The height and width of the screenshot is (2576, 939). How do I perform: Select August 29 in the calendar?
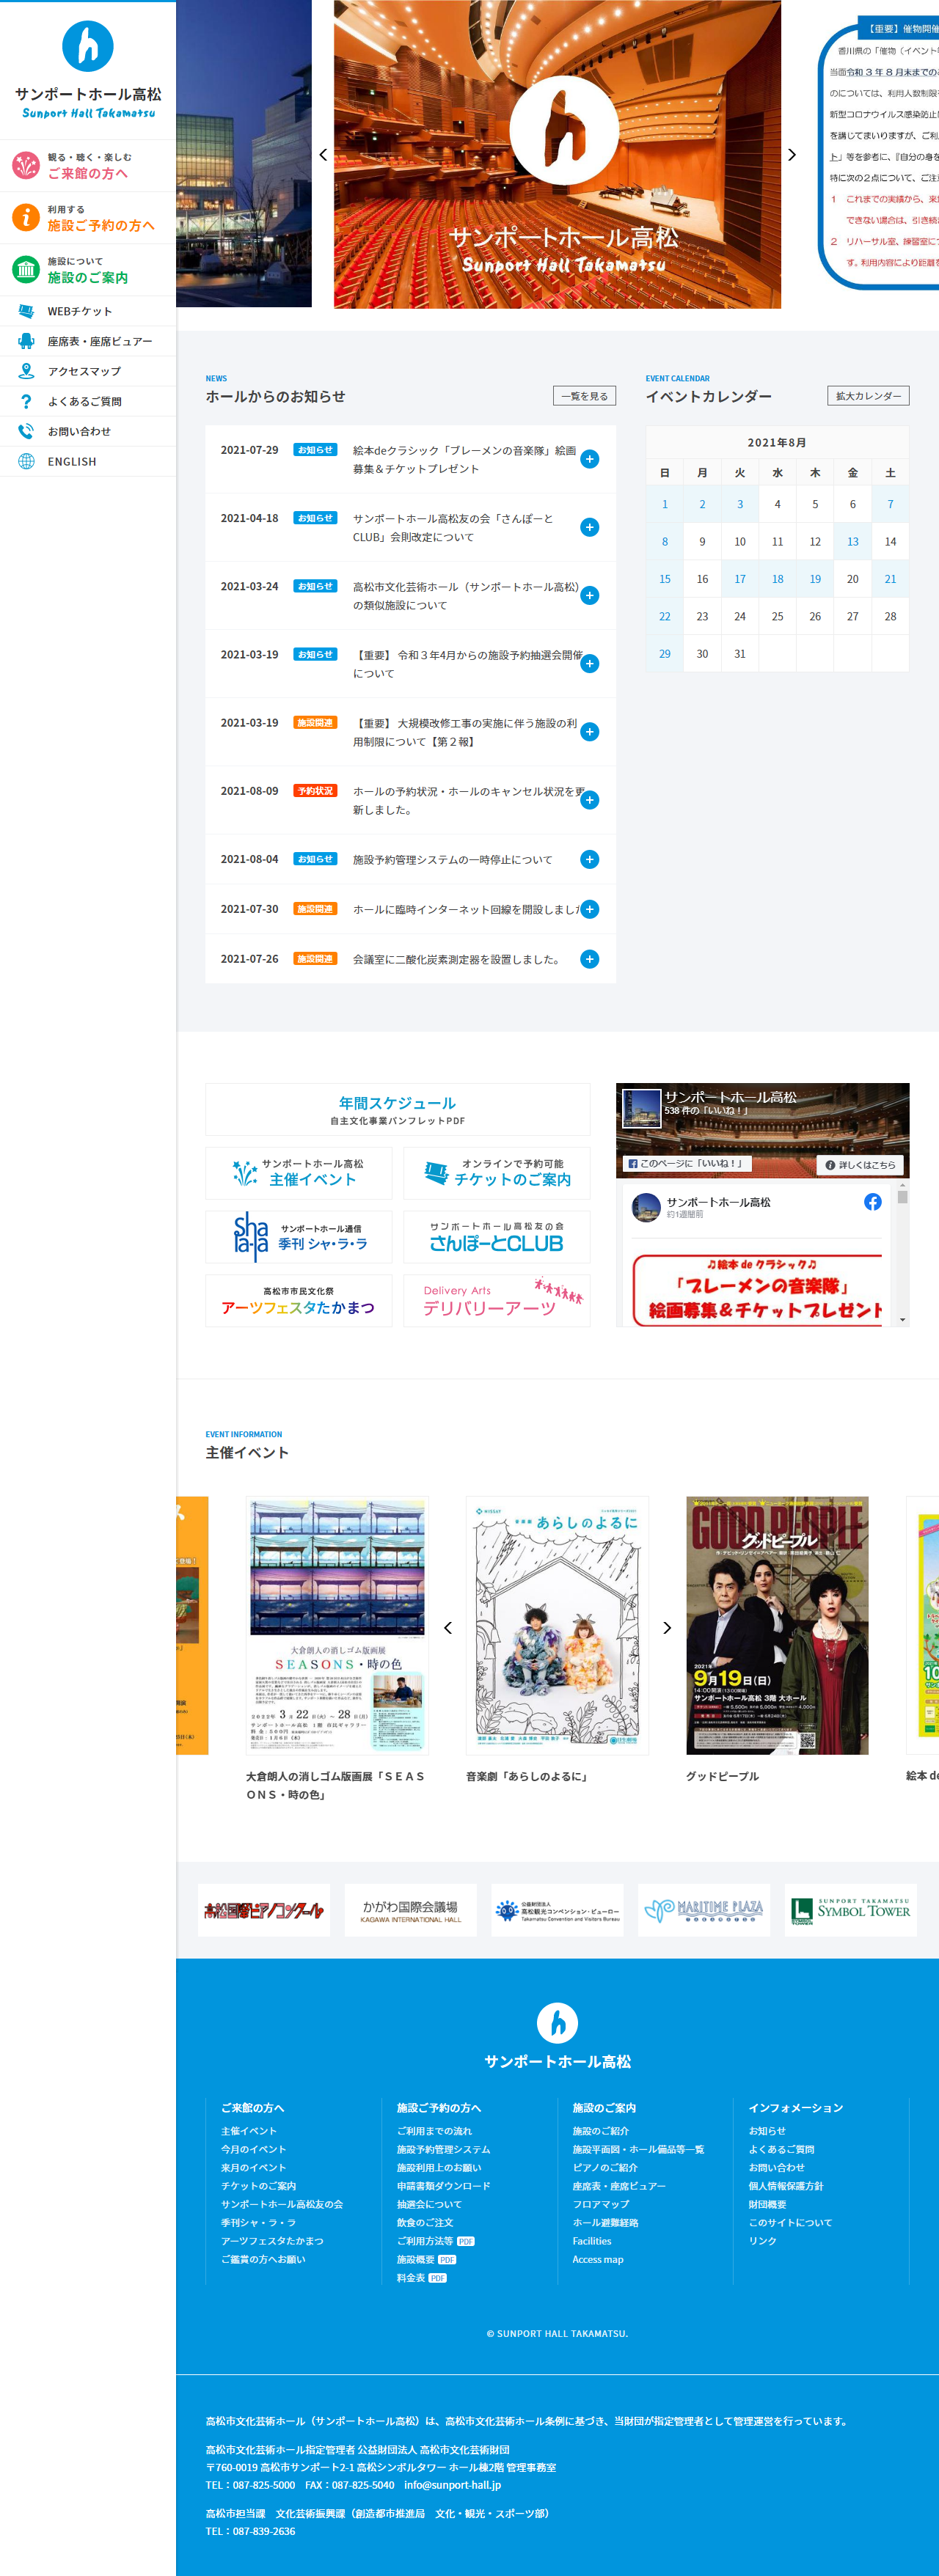coord(665,654)
